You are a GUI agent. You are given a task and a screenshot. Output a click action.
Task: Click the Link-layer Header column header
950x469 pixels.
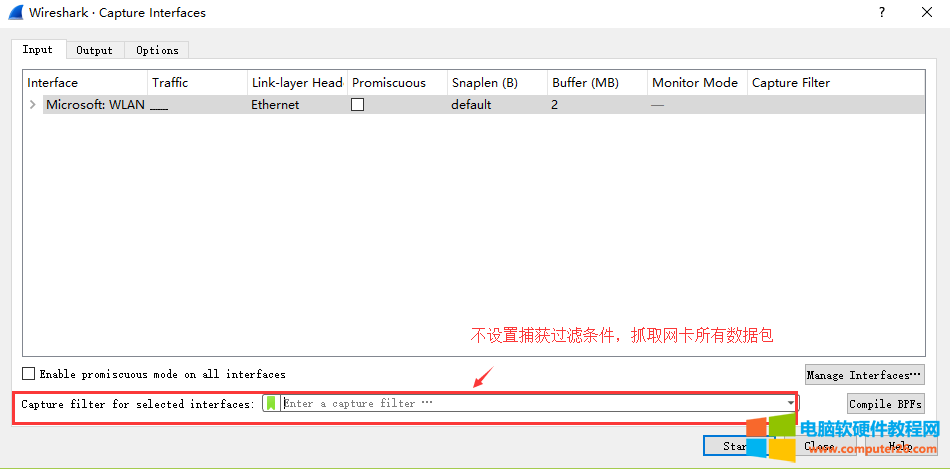[x=297, y=83]
